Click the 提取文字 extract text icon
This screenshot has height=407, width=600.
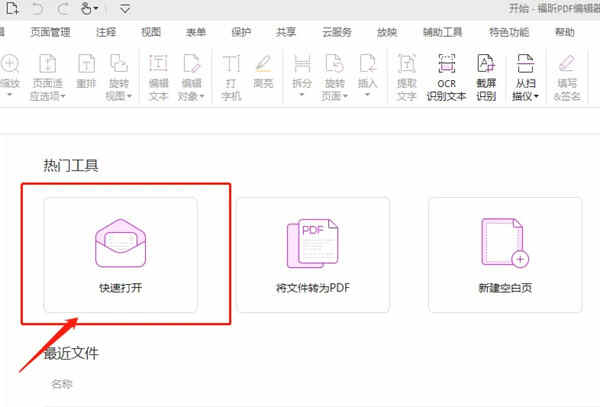pos(406,74)
